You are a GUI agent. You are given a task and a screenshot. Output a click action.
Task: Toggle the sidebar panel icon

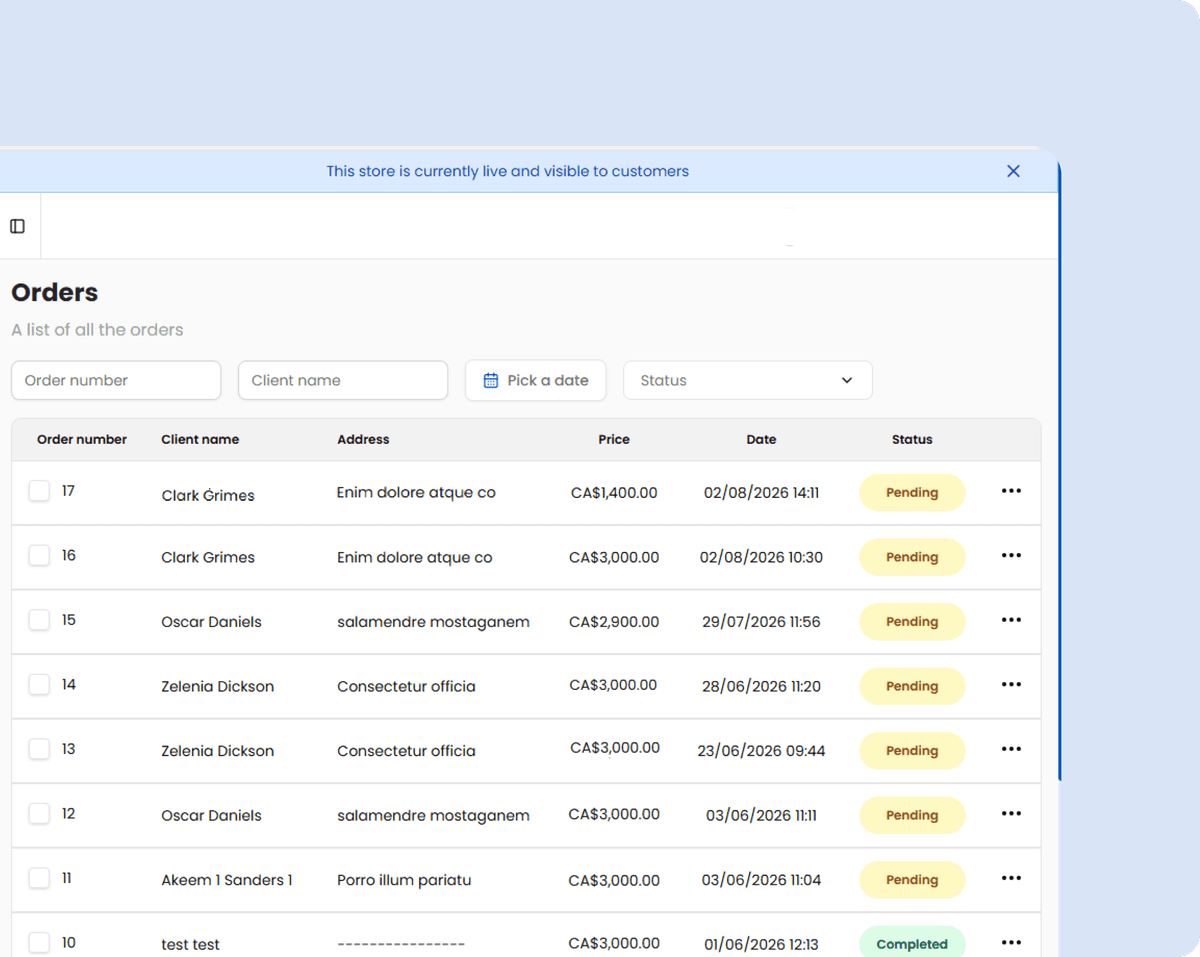tap(17, 226)
